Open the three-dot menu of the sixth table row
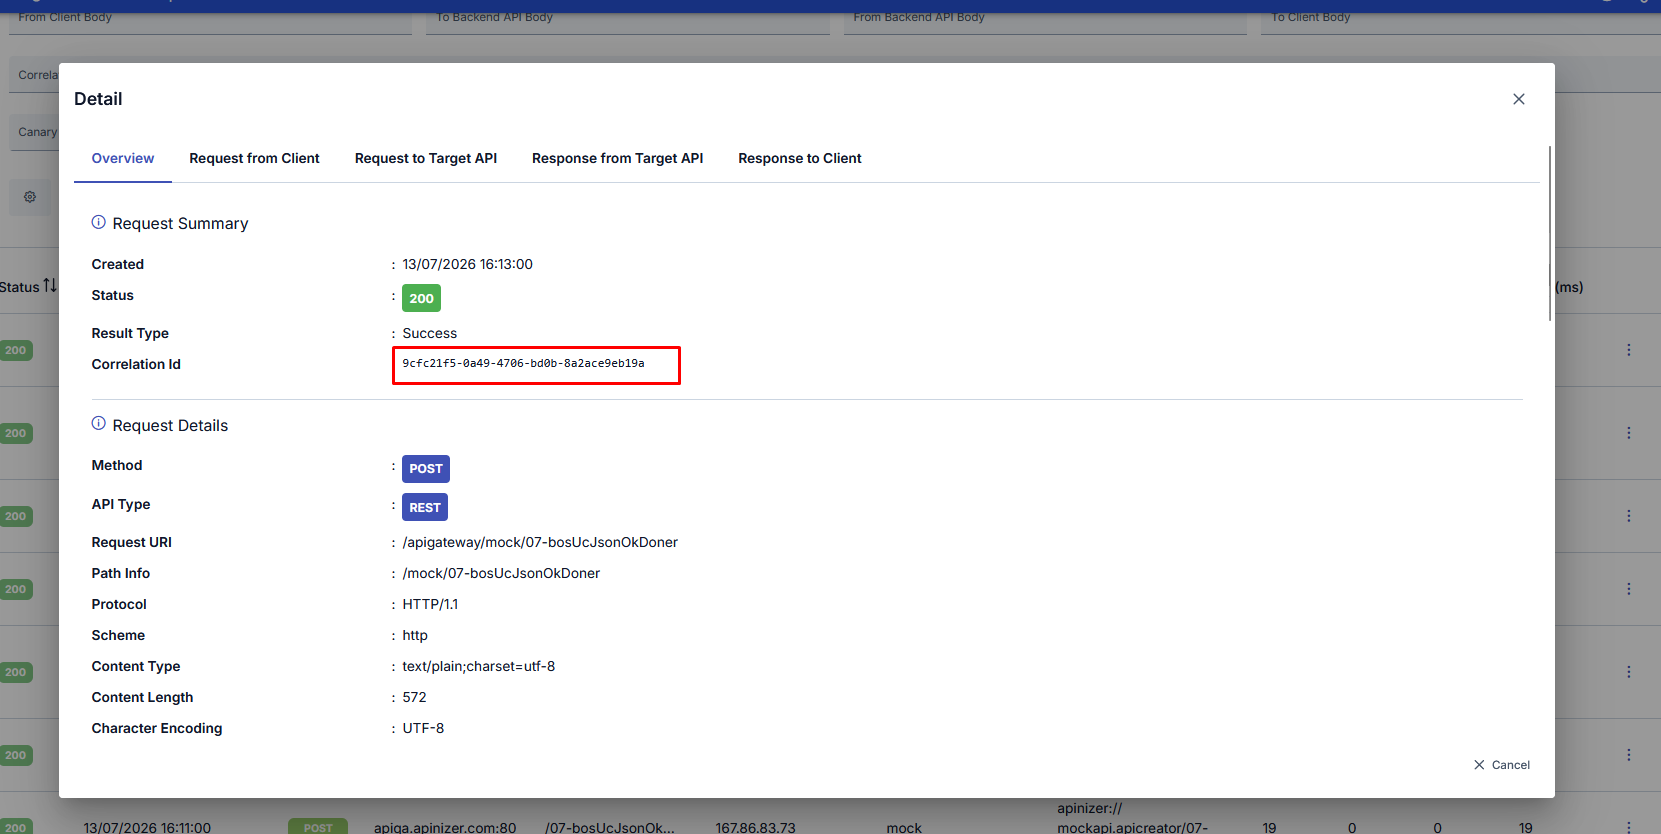 coord(1628,755)
